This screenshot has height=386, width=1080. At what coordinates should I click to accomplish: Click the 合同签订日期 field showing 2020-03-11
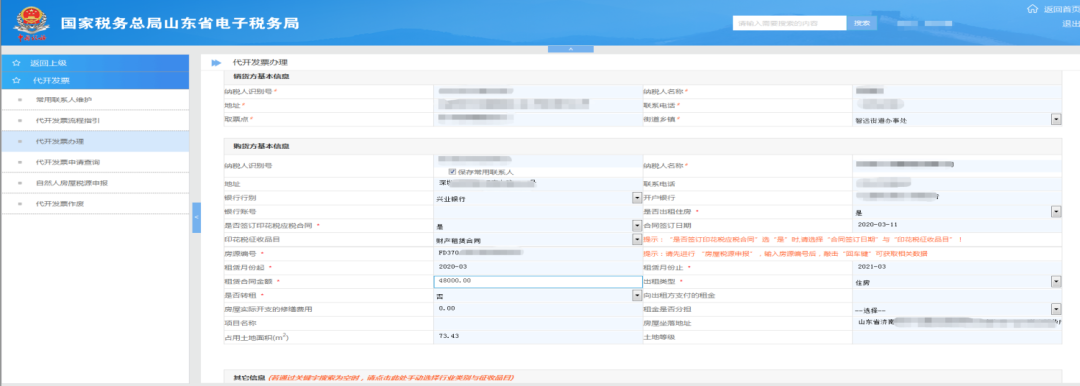[x=956, y=225]
